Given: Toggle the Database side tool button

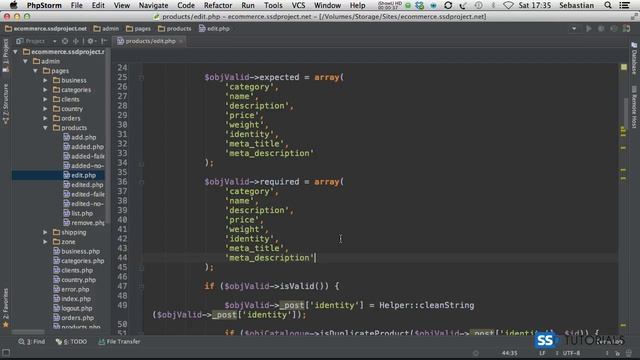Looking at the screenshot, I should click(634, 58).
